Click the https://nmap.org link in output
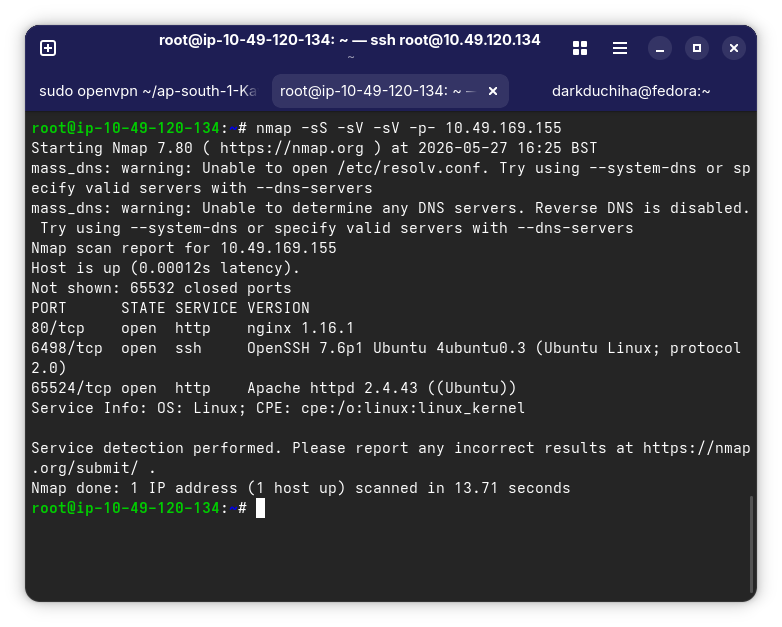 [x=292, y=148]
